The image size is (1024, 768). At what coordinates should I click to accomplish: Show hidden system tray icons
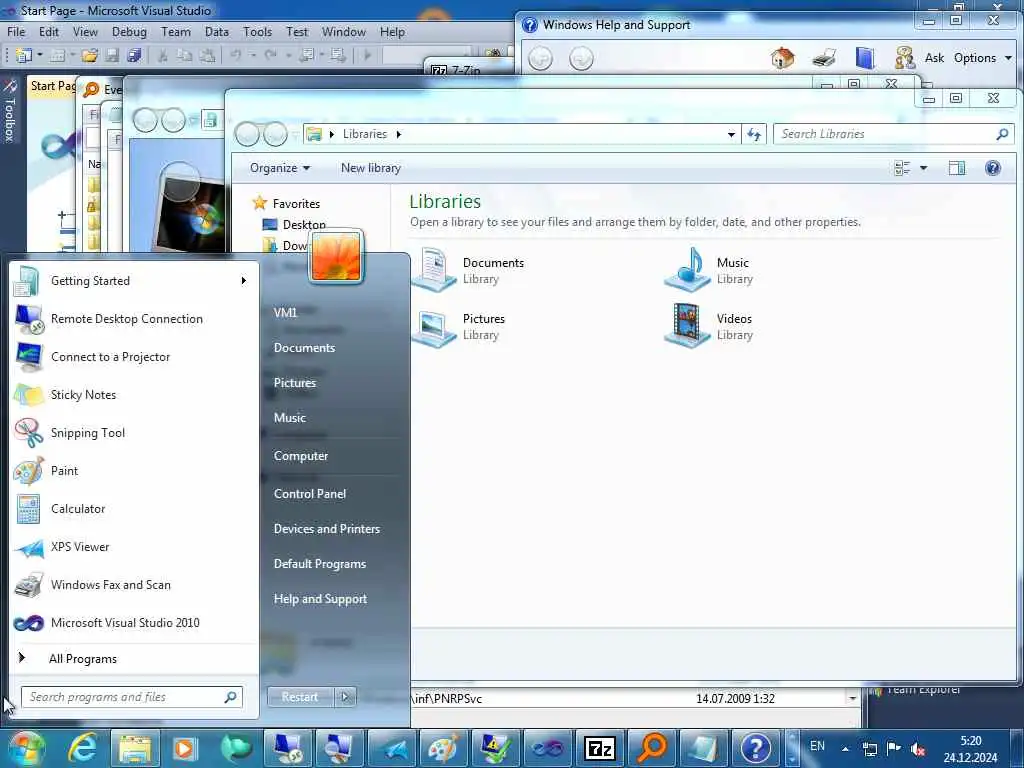845,748
